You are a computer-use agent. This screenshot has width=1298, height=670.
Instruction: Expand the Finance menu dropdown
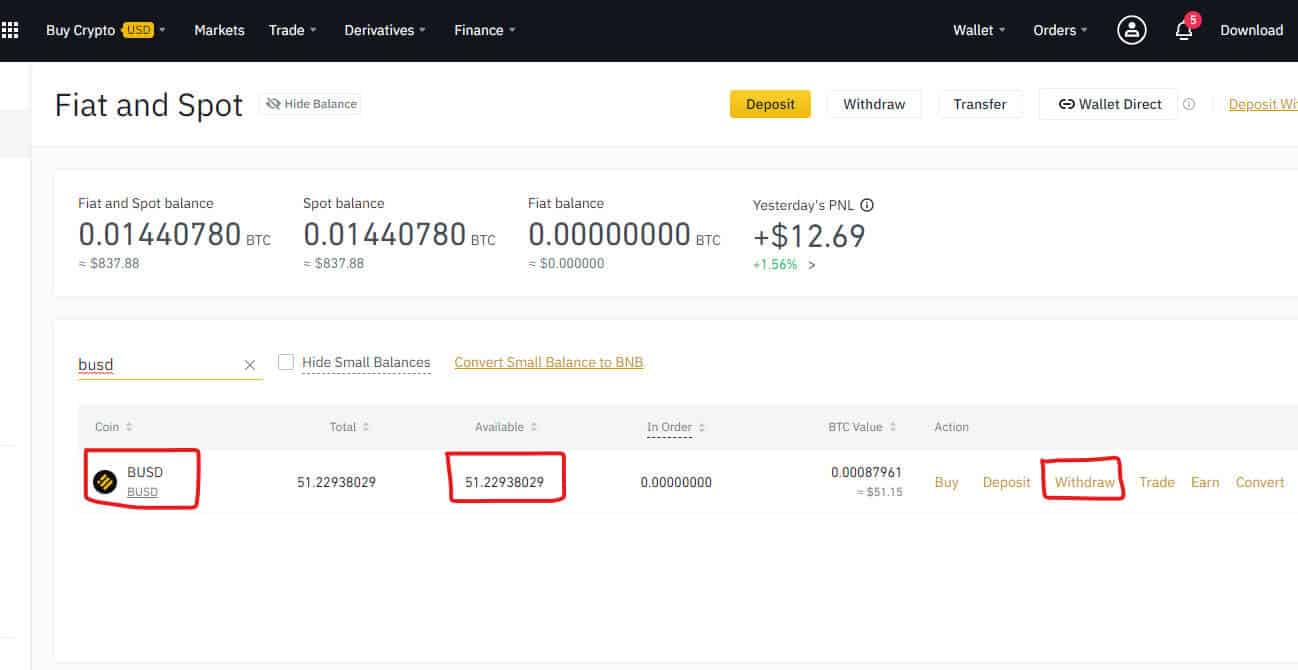click(x=485, y=30)
